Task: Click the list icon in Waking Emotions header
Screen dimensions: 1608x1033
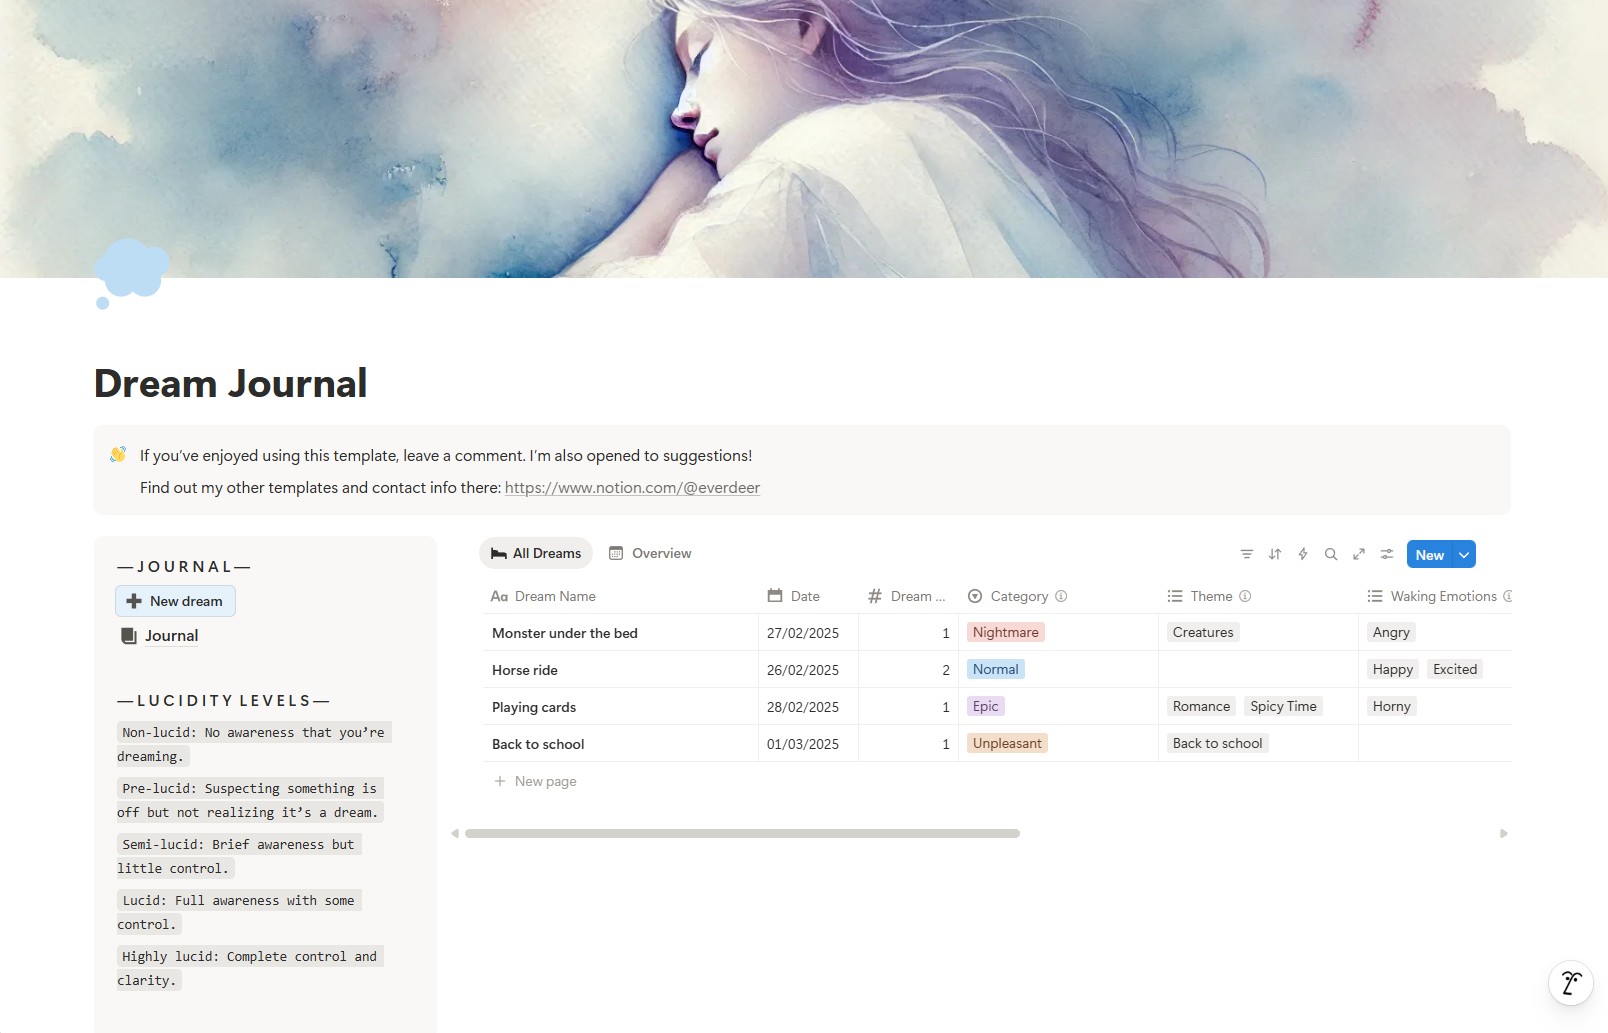Action: [x=1375, y=596]
